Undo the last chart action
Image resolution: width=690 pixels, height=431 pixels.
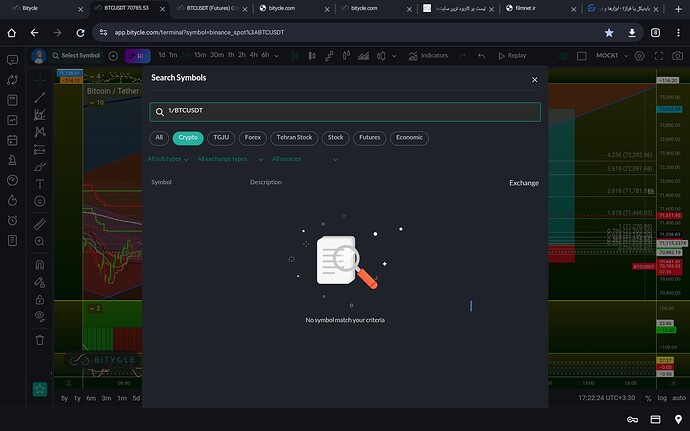pyautogui.click(x=481, y=56)
